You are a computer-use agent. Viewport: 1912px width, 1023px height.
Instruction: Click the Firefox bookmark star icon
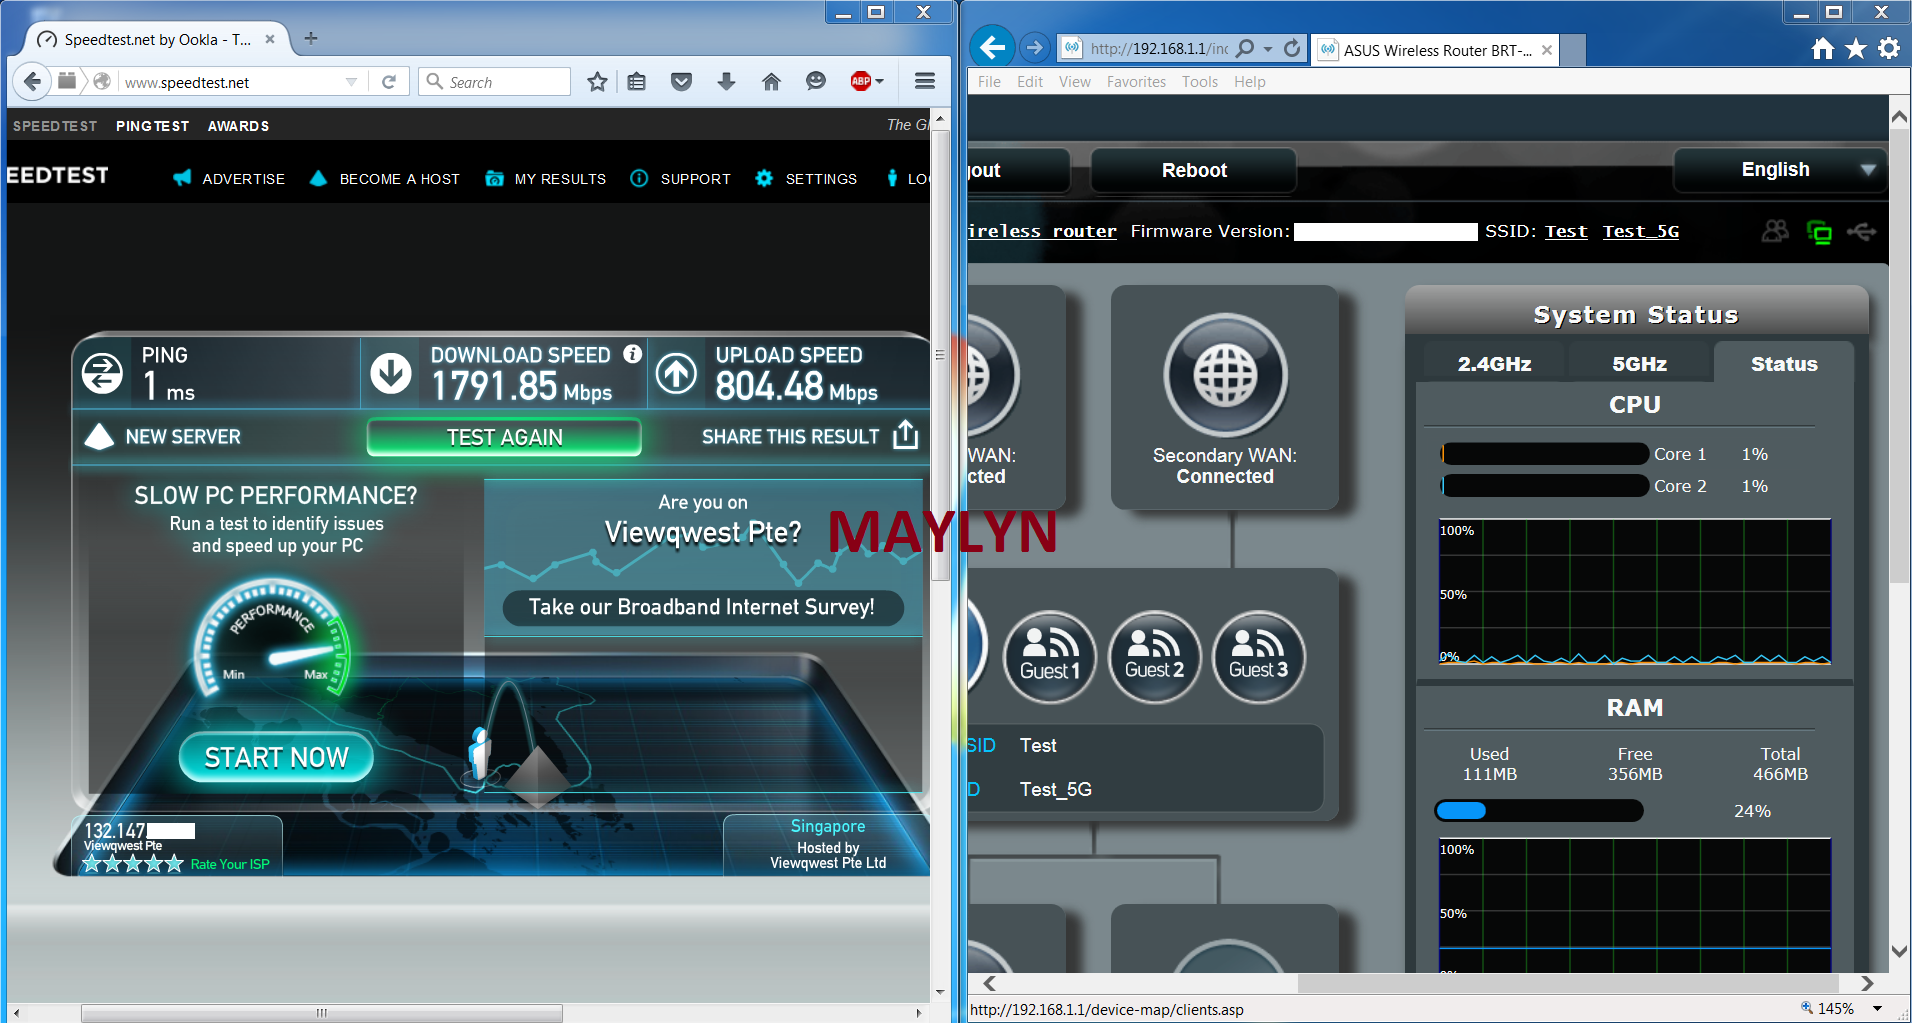(x=597, y=82)
